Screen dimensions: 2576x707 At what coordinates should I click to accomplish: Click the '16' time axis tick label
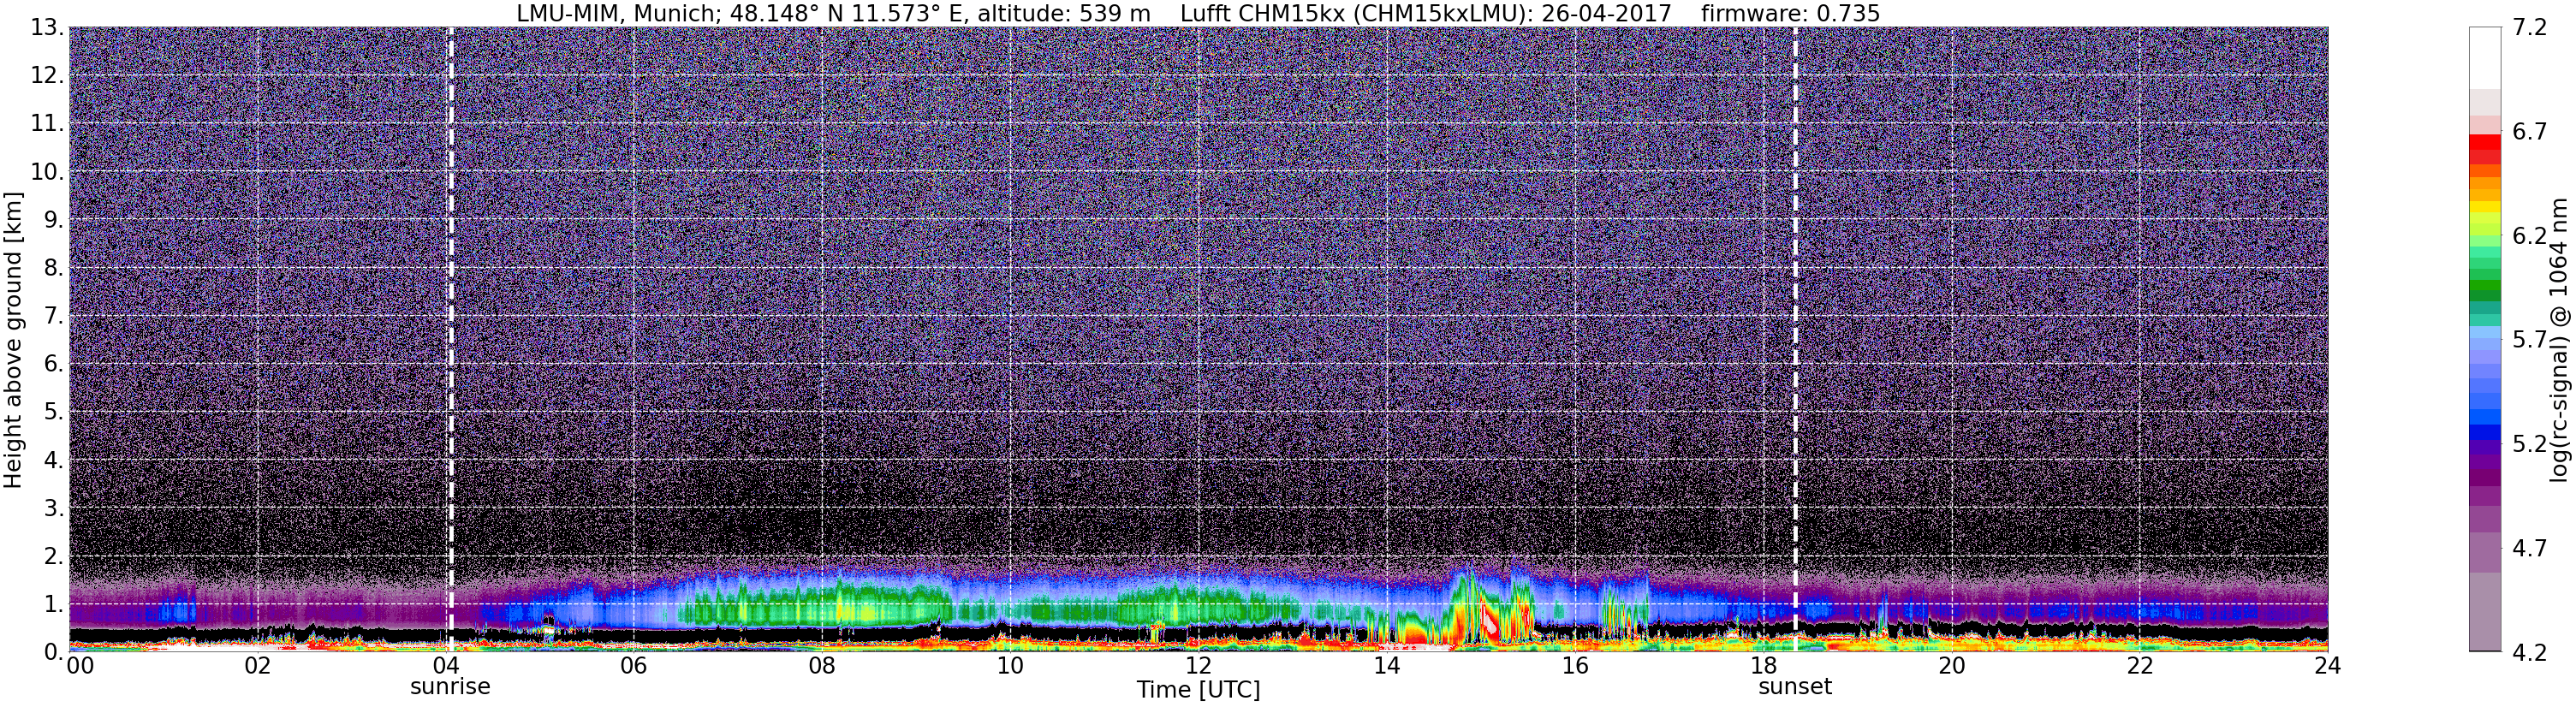[1575, 666]
